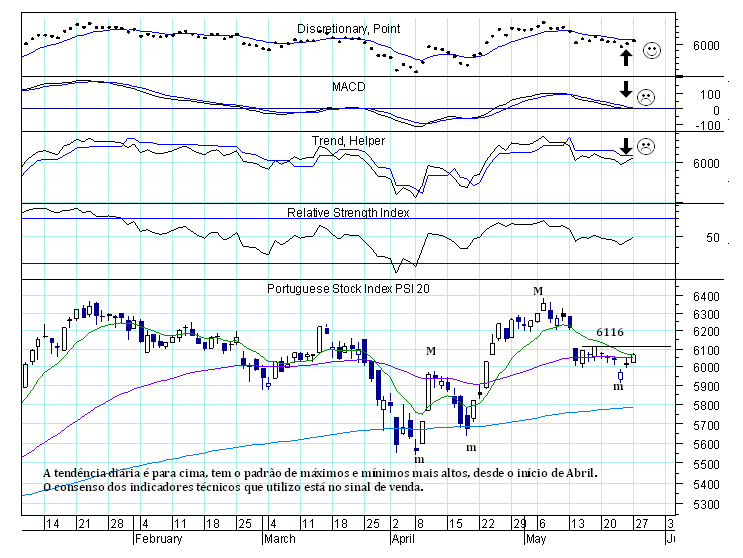743x558 pixels.
Task: Click the 6400 price axis label
Action: (x=706, y=297)
